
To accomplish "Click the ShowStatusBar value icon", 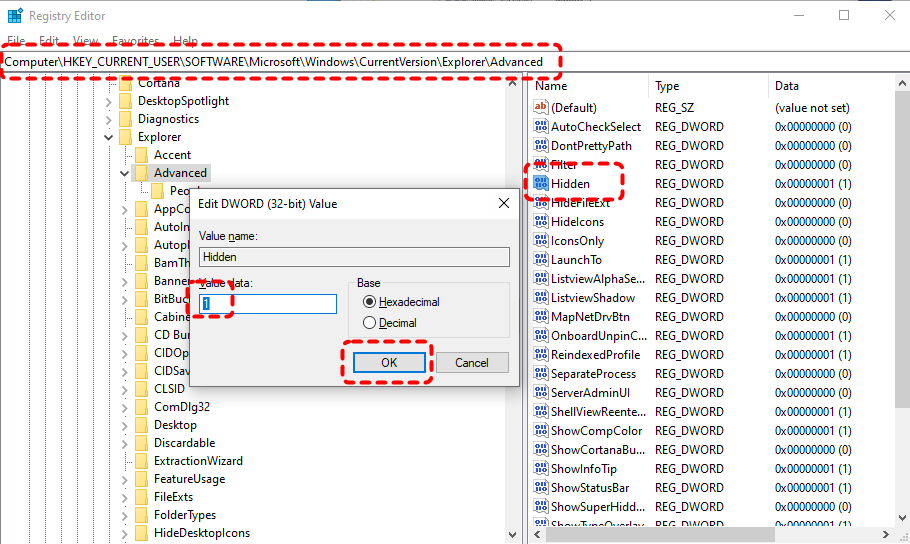I will [541, 488].
